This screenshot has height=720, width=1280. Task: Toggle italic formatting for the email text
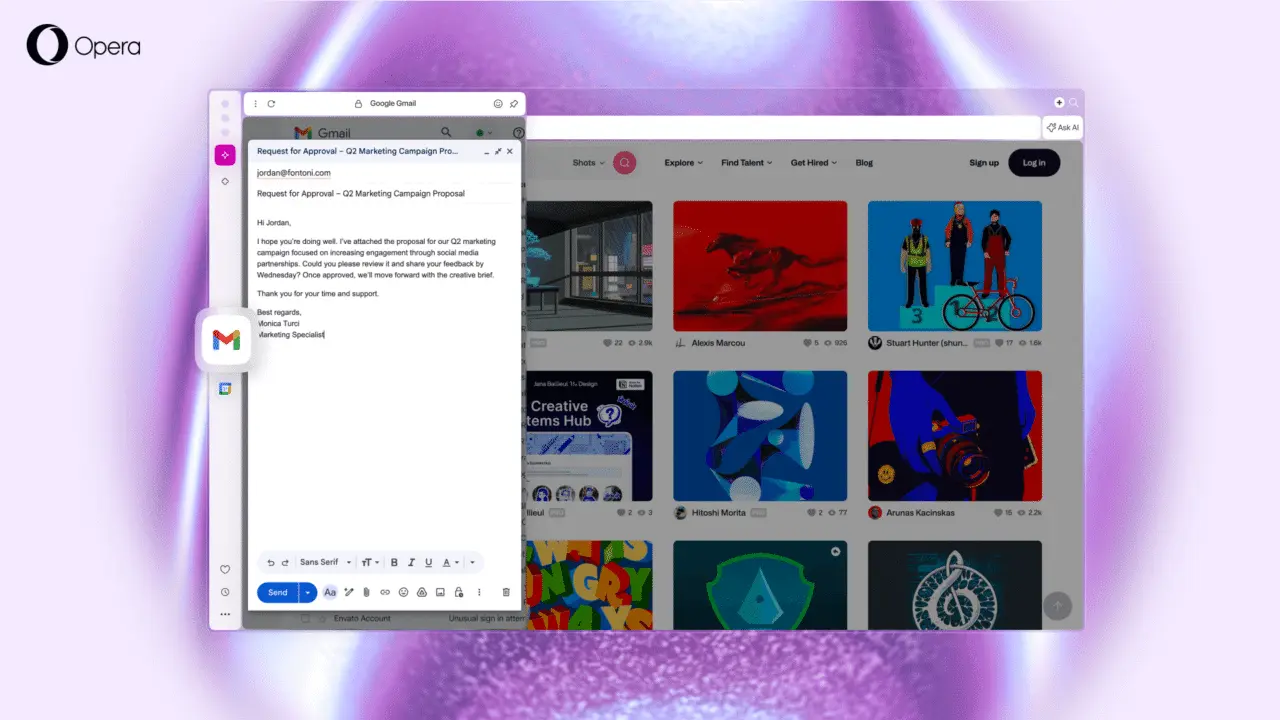(411, 562)
